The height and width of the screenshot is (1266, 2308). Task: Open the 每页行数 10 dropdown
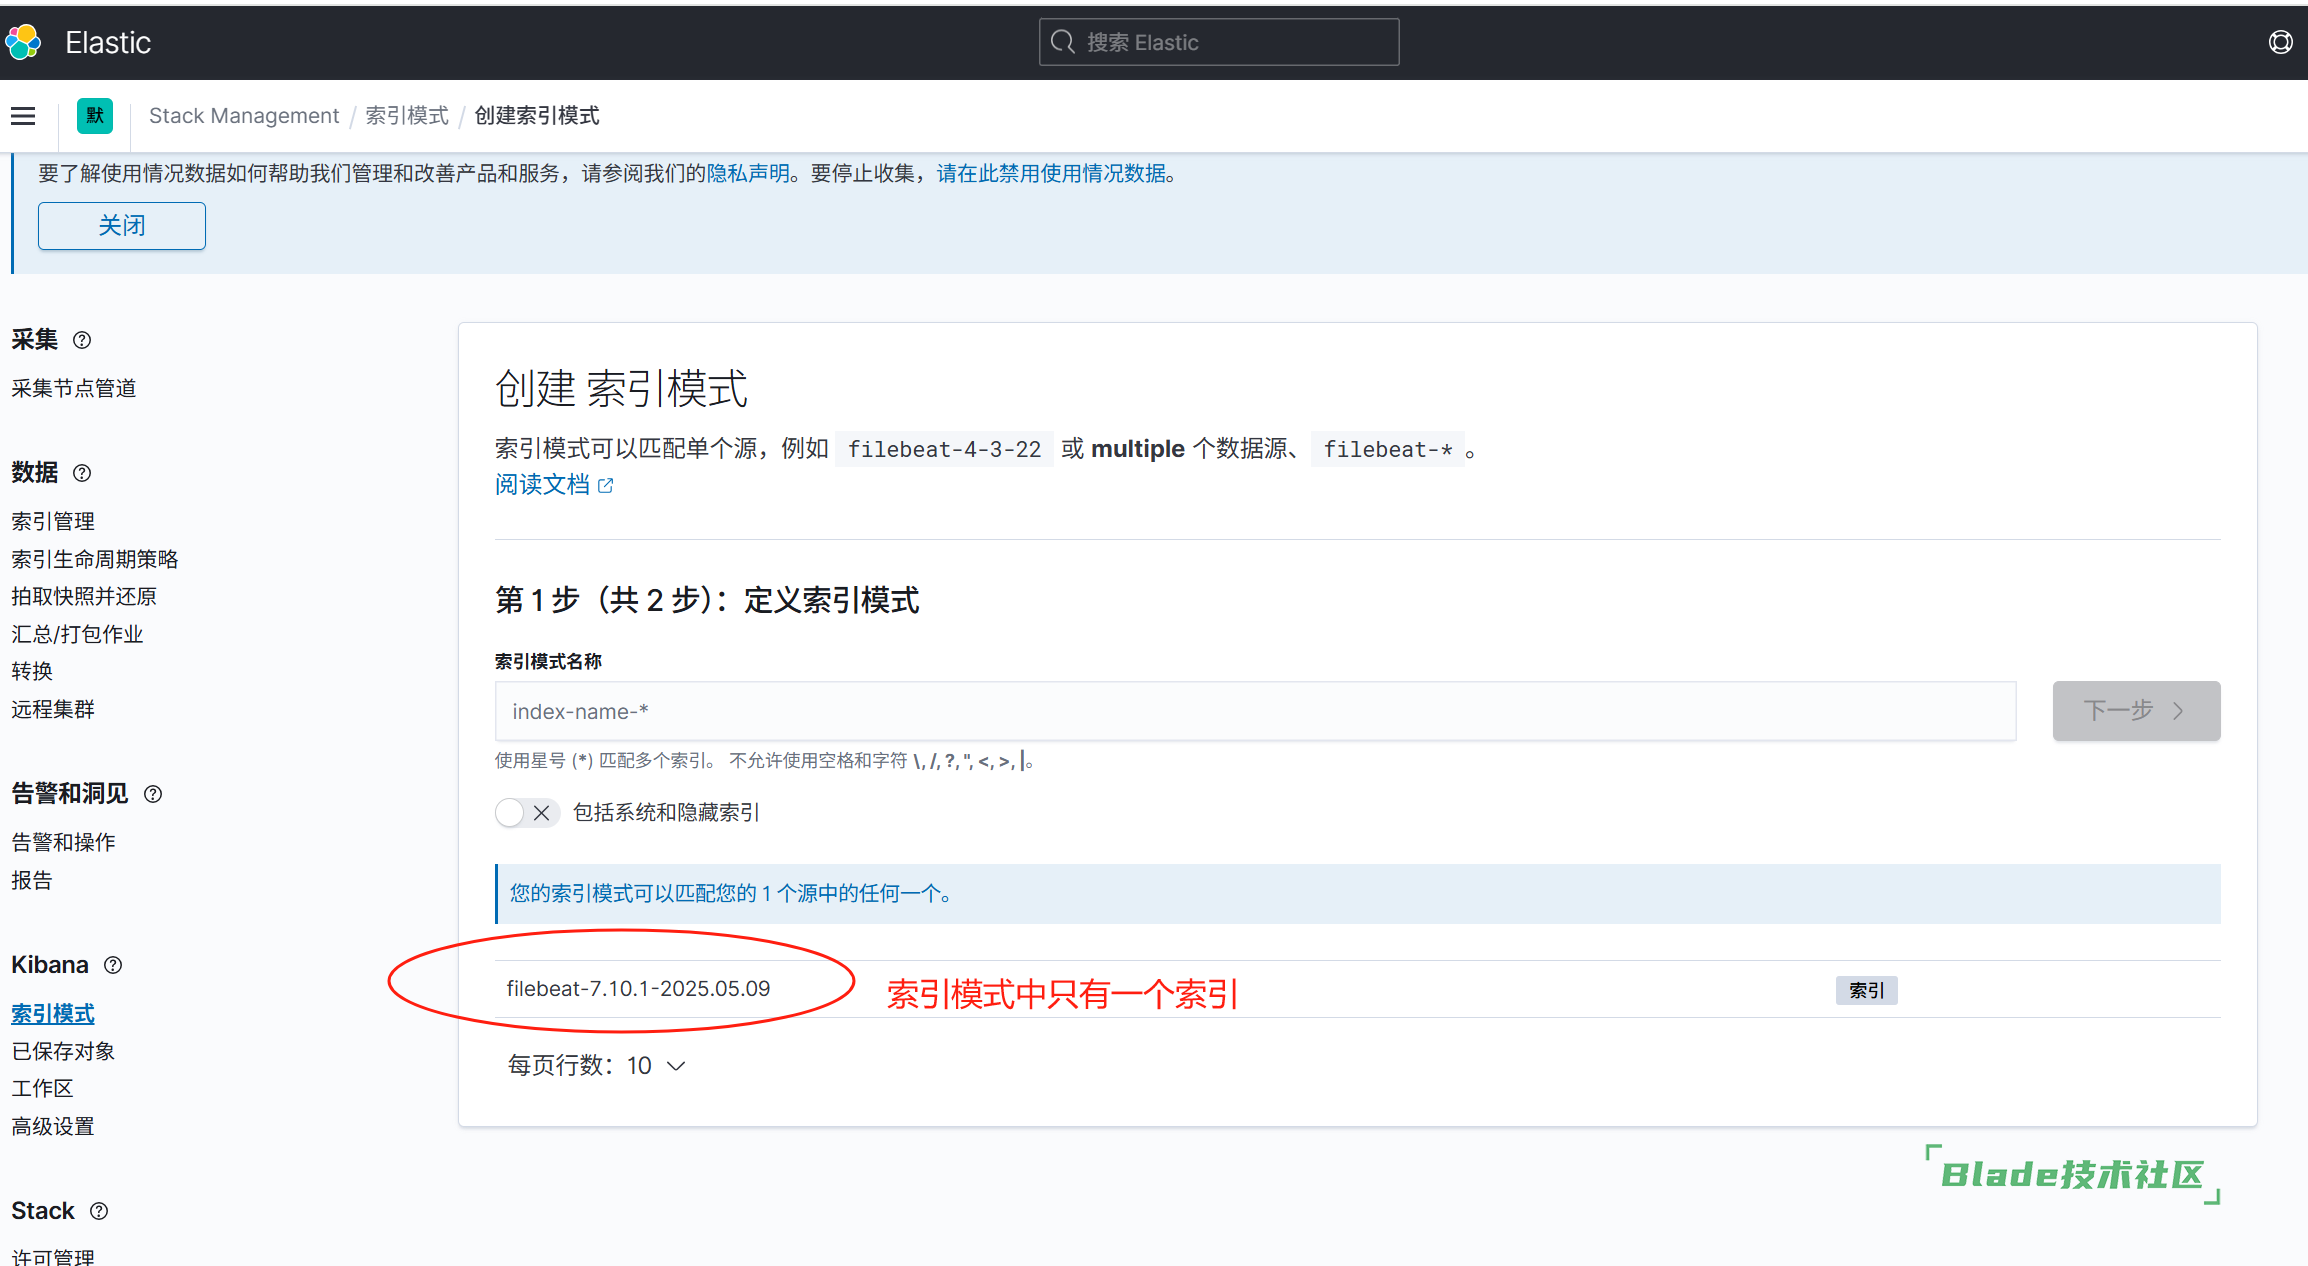tap(597, 1065)
